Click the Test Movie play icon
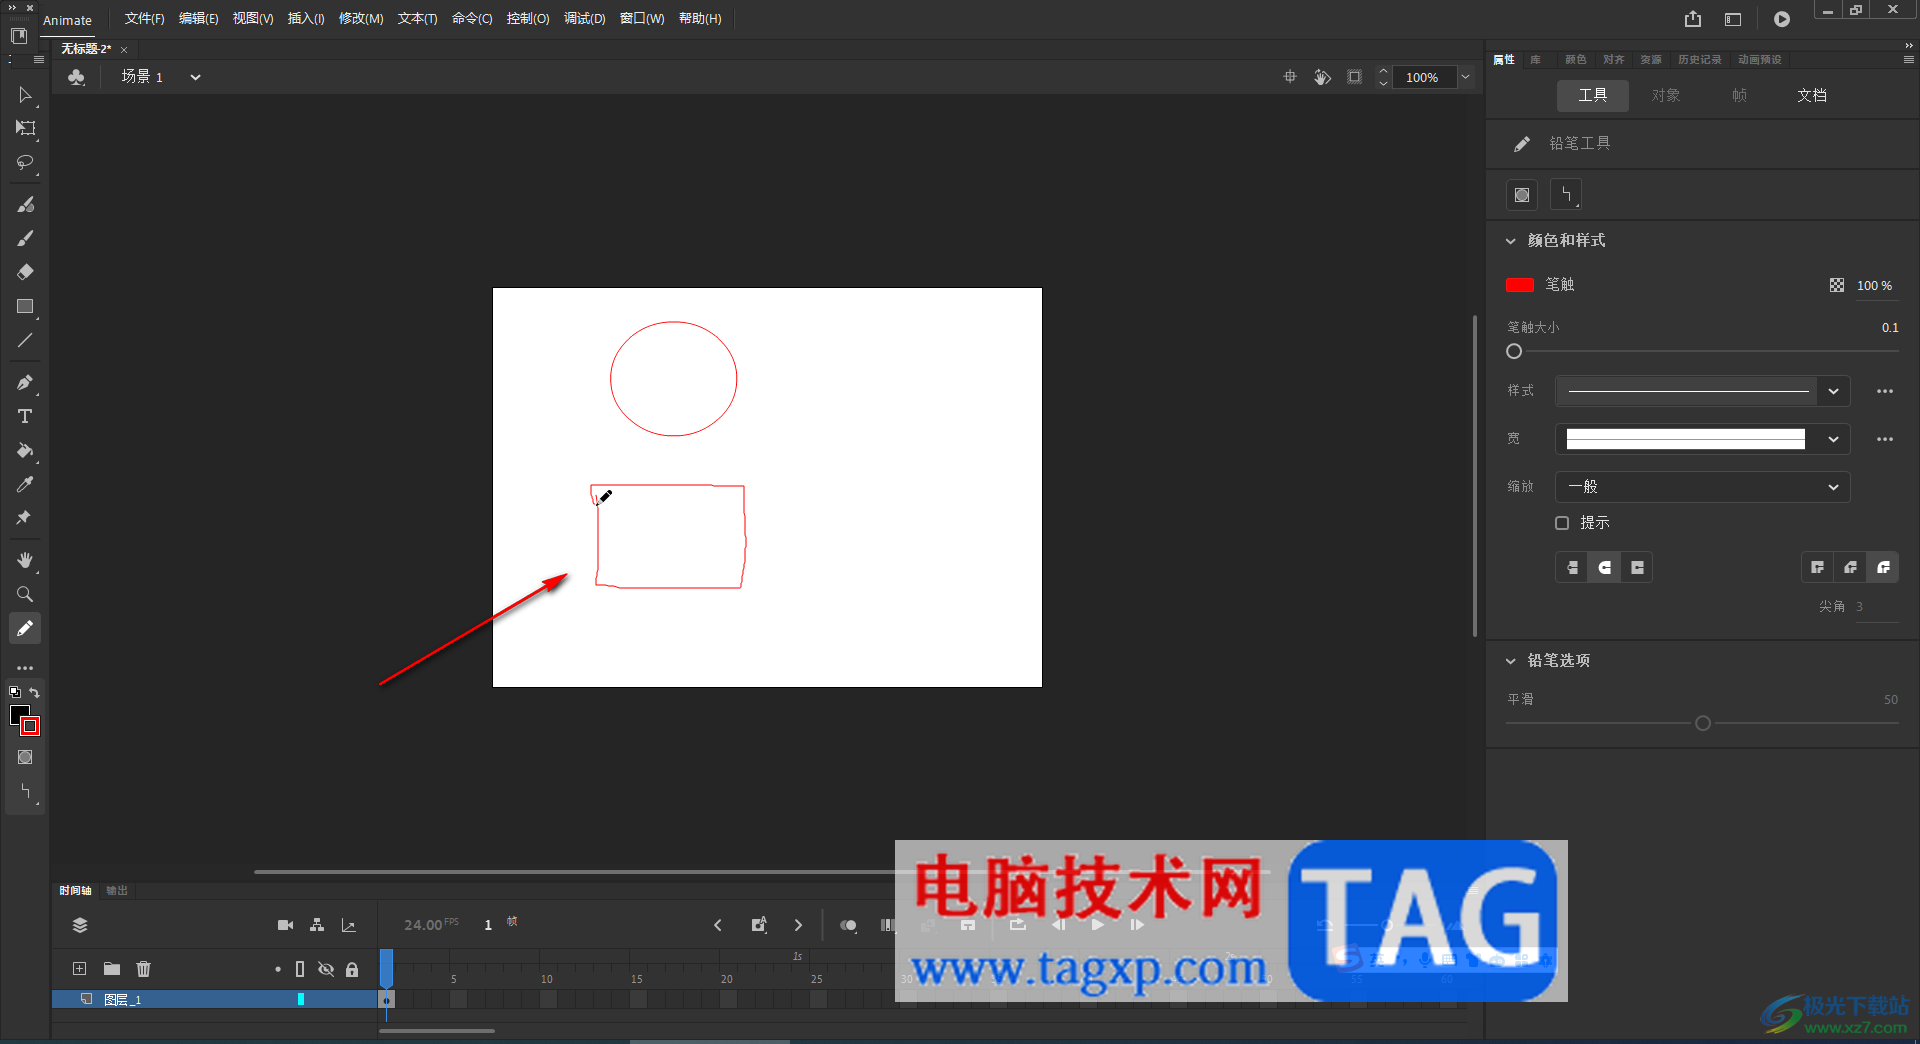 click(1782, 19)
